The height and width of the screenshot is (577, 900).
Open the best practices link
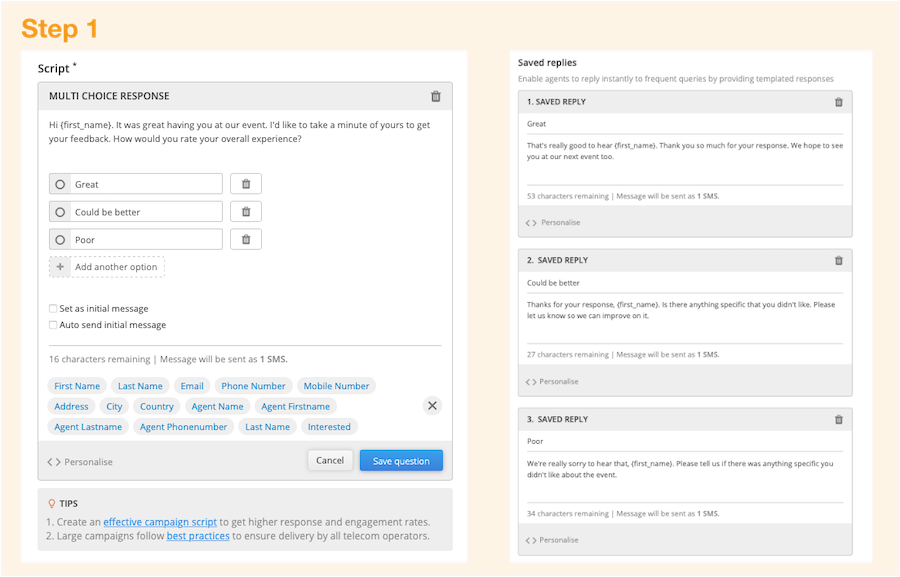click(198, 536)
